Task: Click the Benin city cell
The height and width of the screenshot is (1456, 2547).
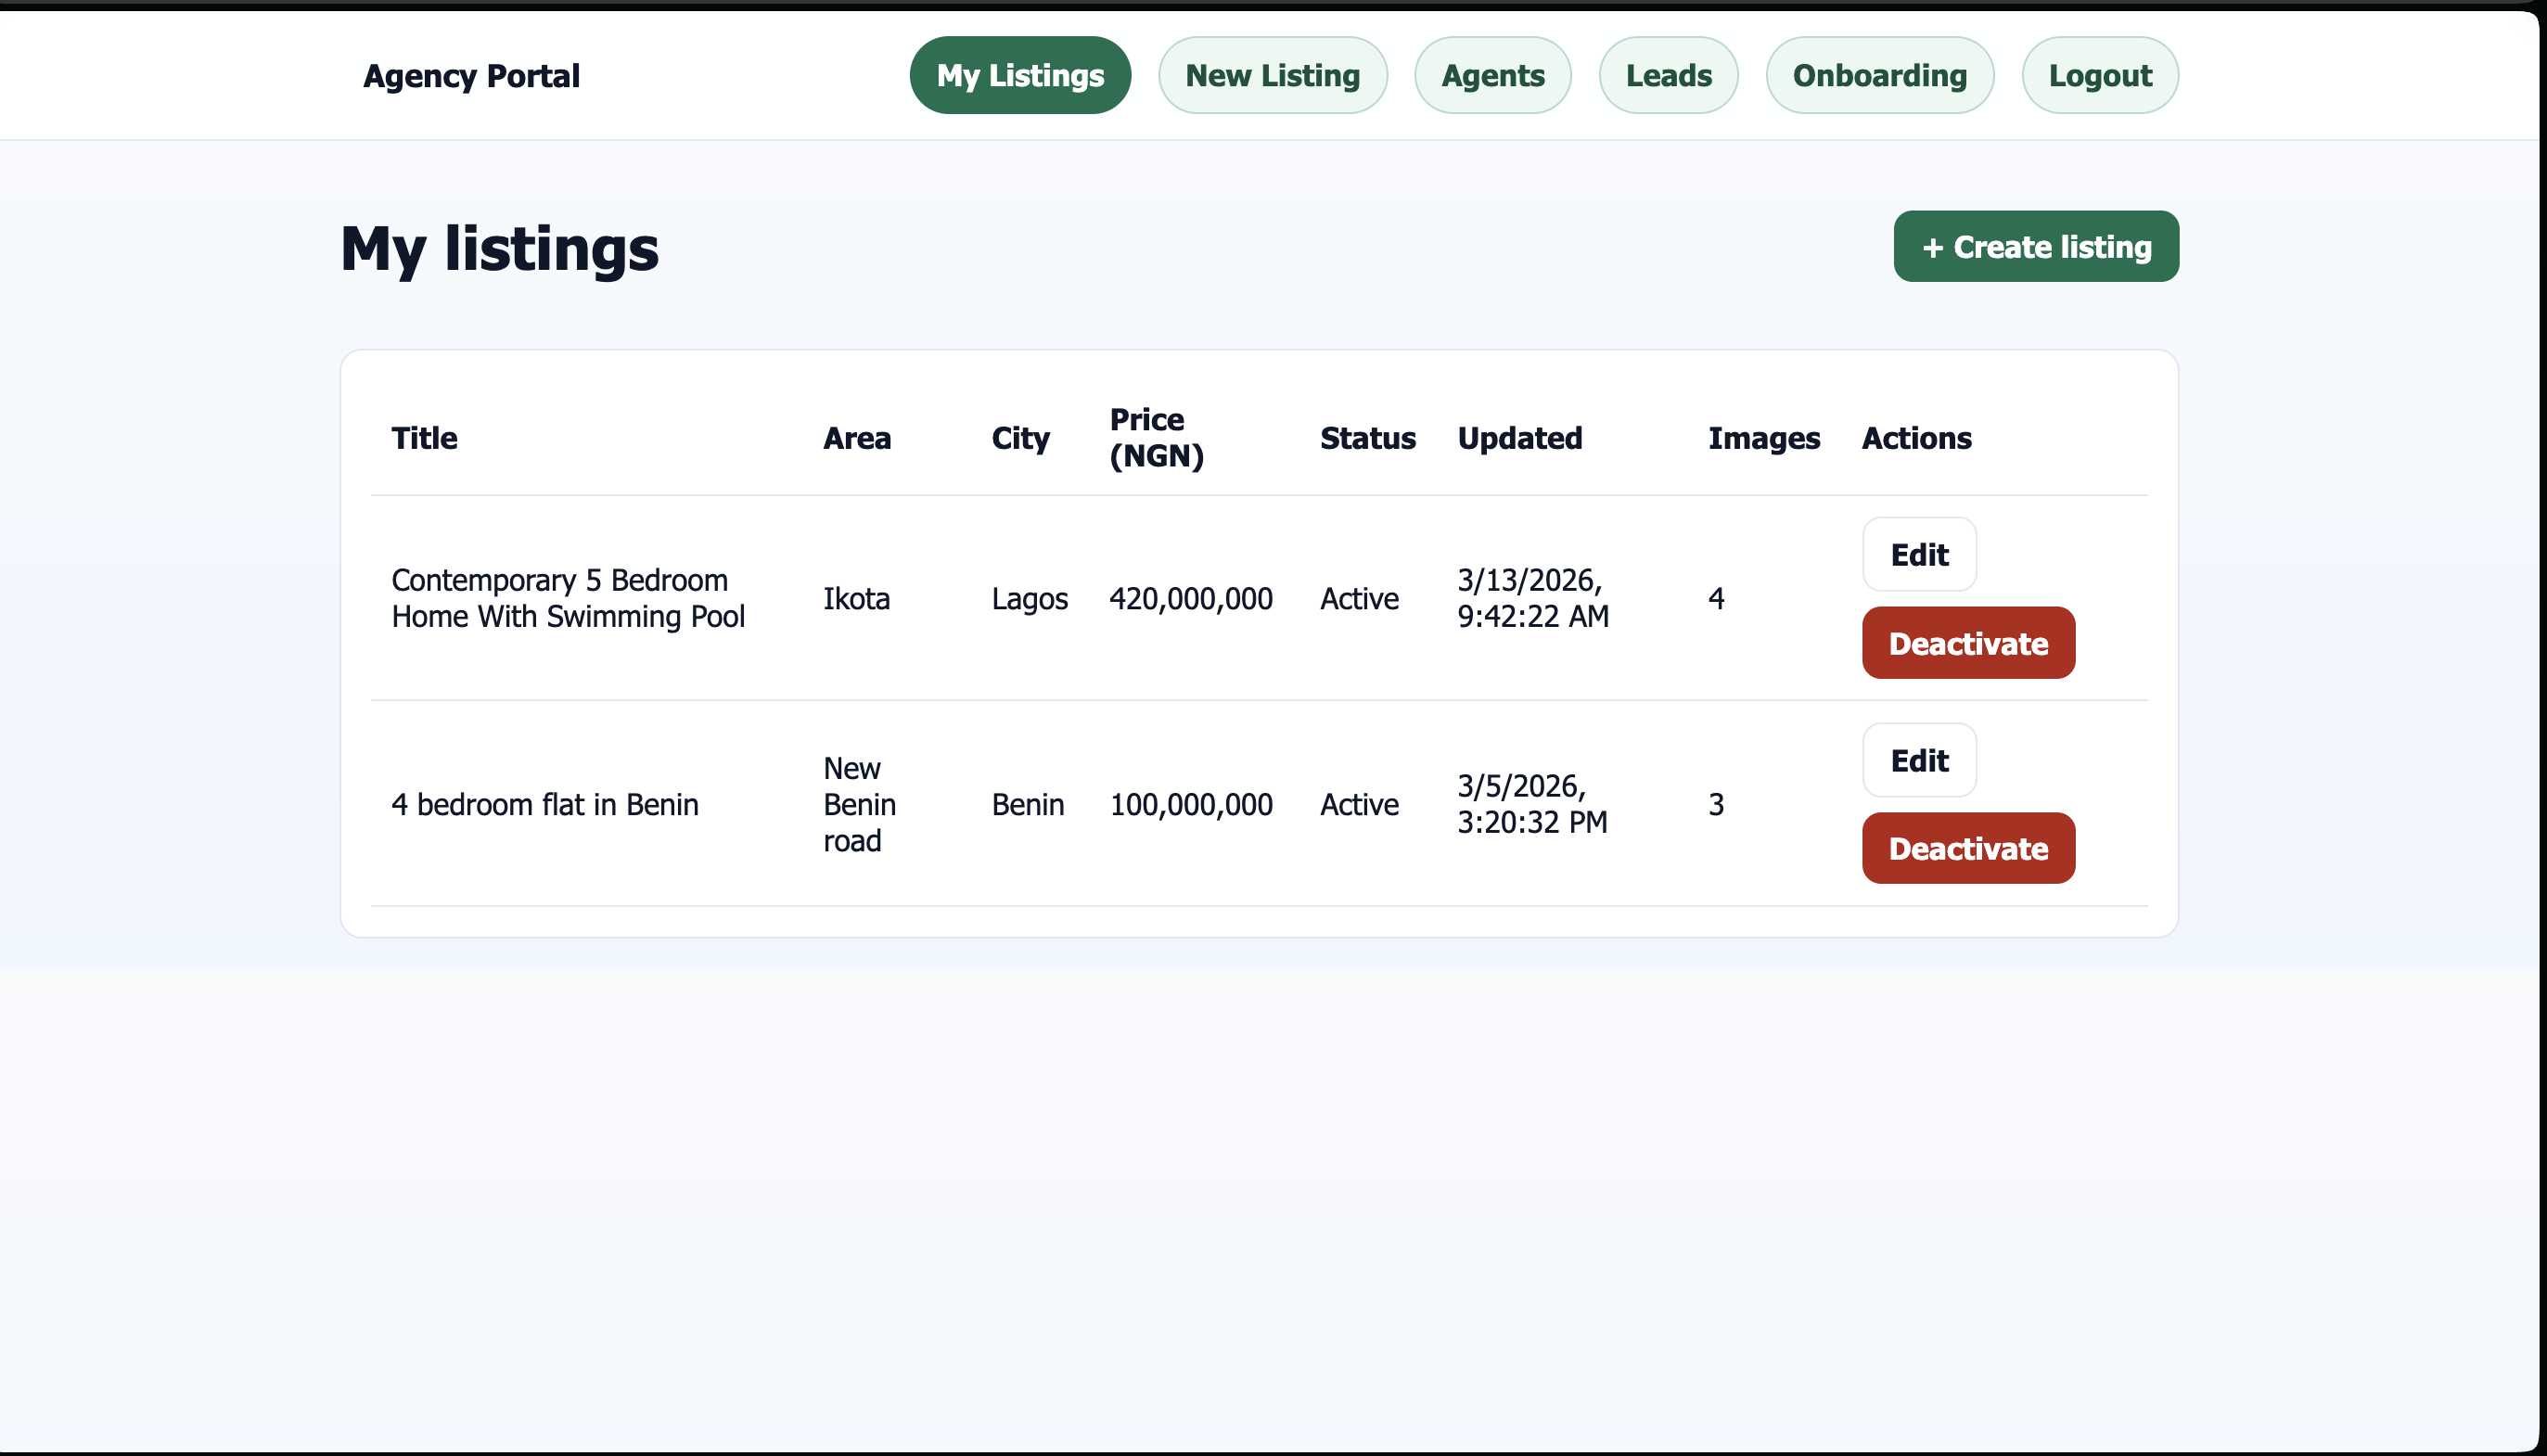Action: 1027,804
